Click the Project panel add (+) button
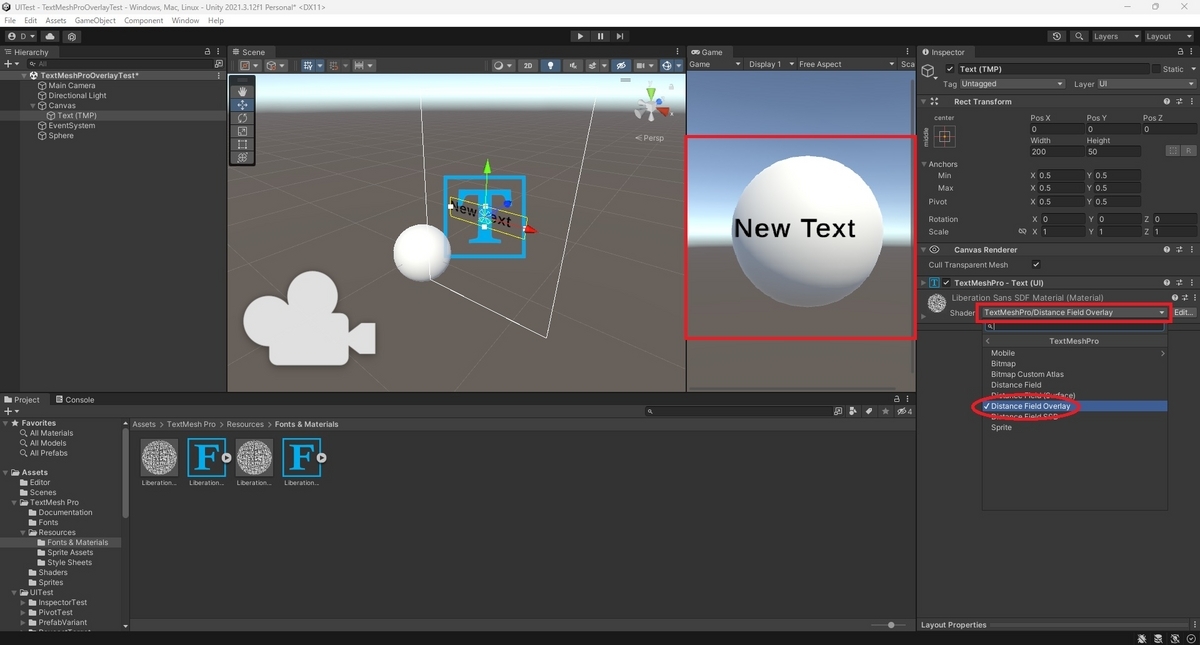 click(10, 411)
